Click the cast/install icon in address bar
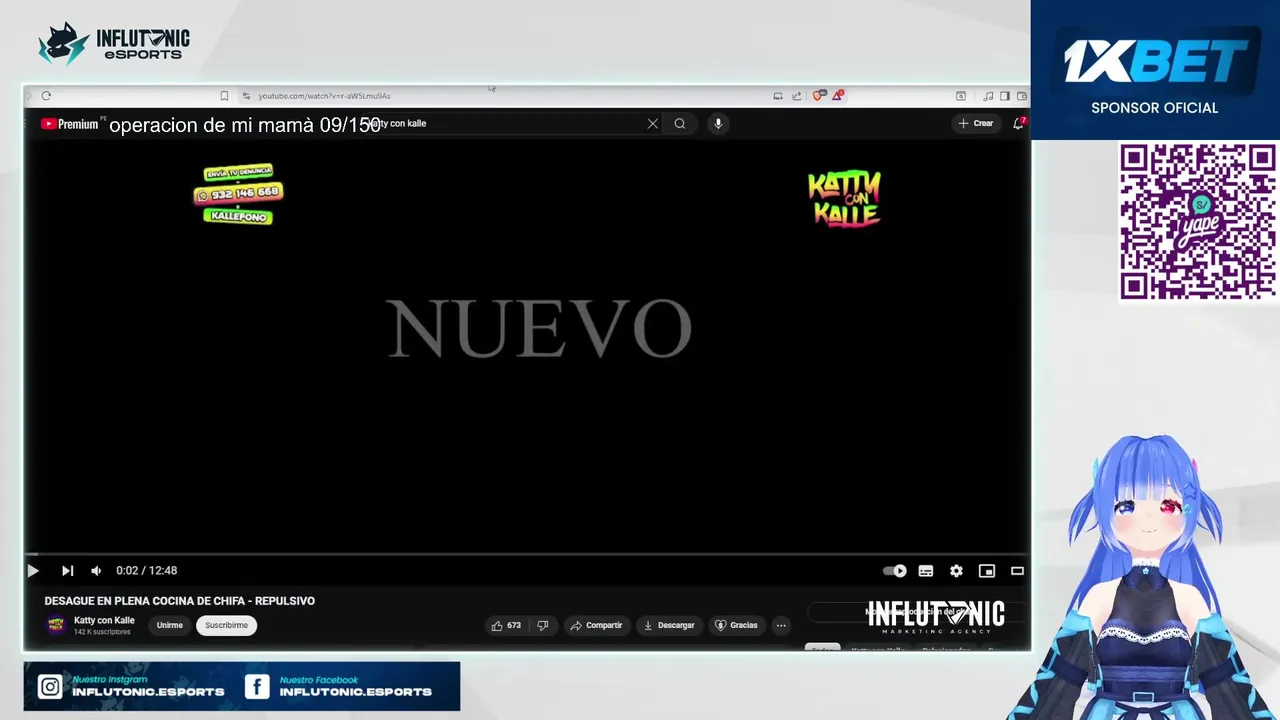This screenshot has height=720, width=1280. (777, 96)
